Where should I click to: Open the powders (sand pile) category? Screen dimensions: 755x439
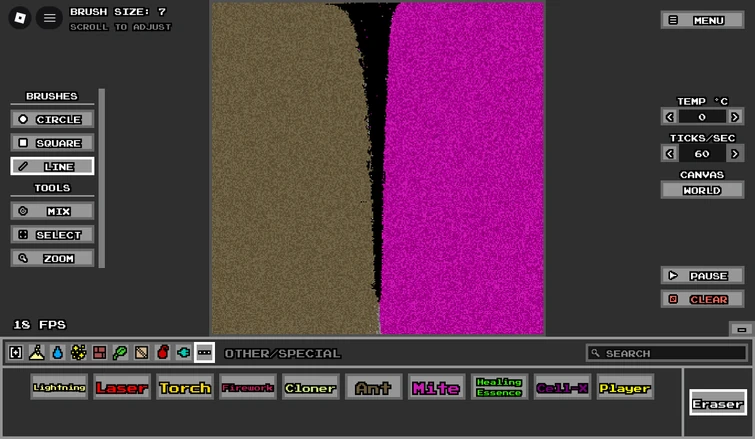(37, 353)
